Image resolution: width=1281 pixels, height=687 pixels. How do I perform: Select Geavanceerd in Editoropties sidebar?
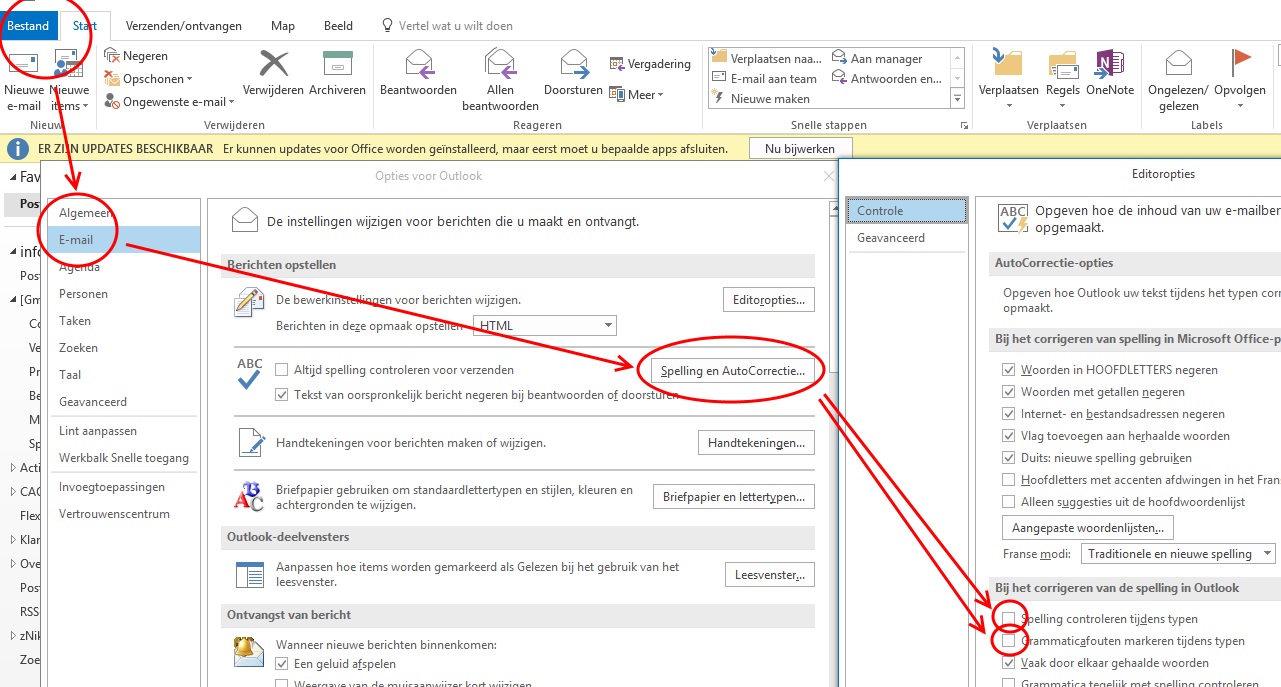tap(908, 238)
